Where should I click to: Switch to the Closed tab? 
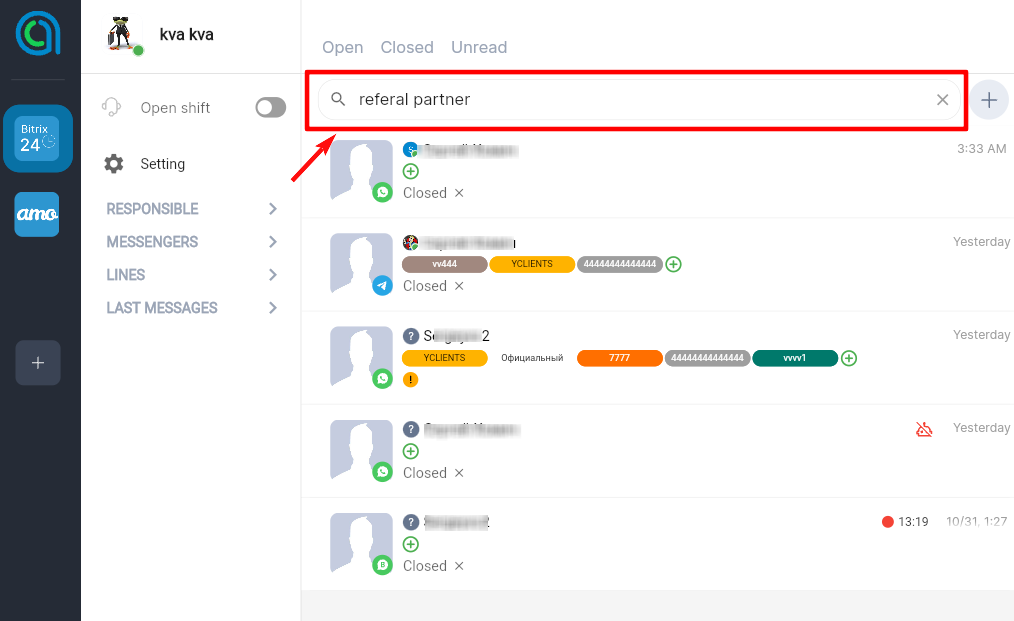(x=407, y=47)
